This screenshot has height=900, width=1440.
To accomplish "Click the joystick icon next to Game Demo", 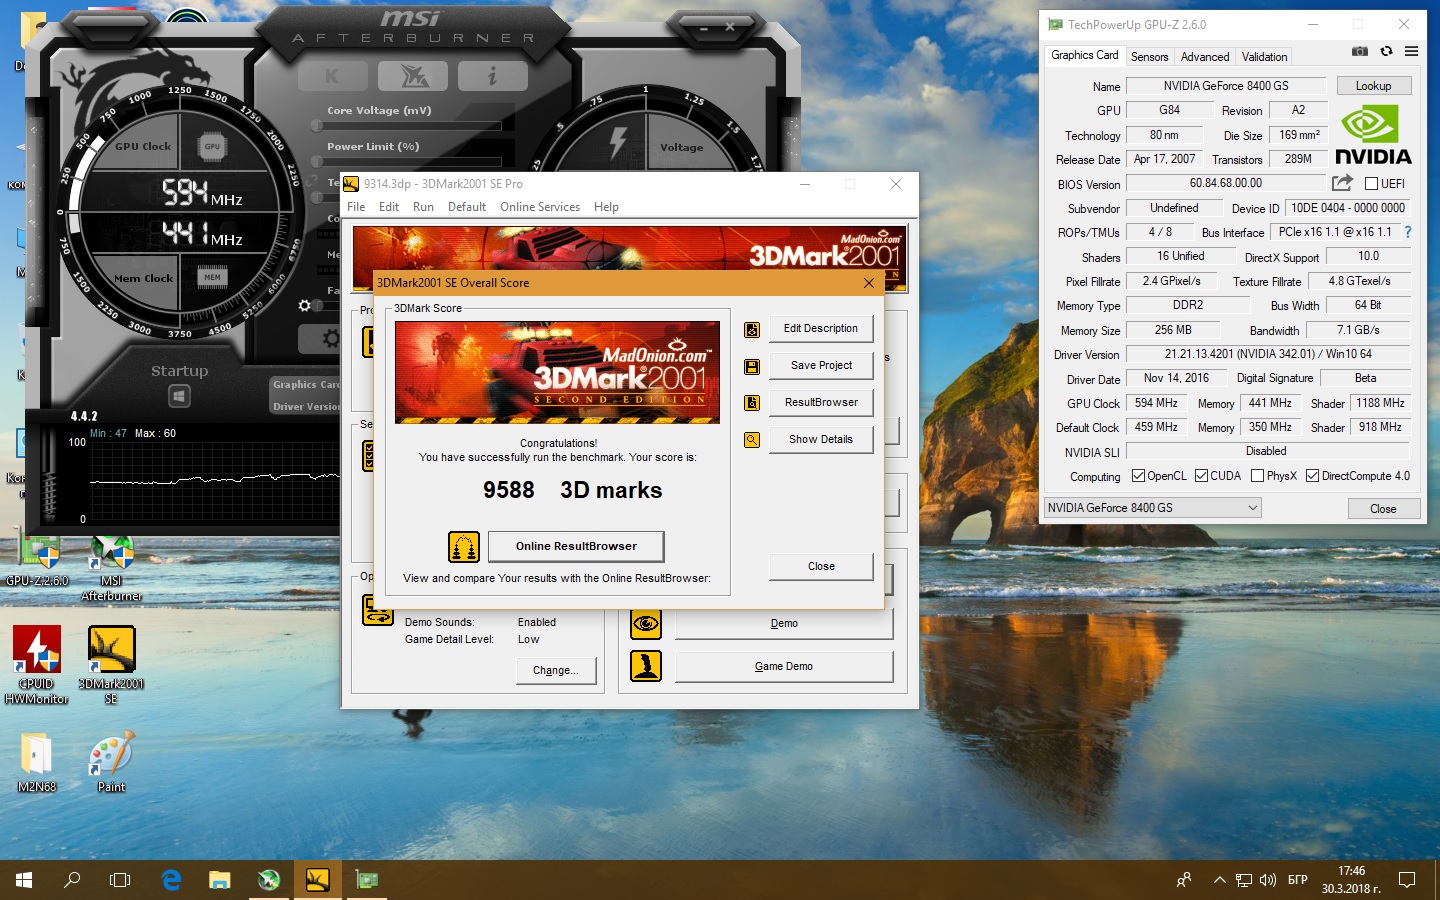I will 646,666.
